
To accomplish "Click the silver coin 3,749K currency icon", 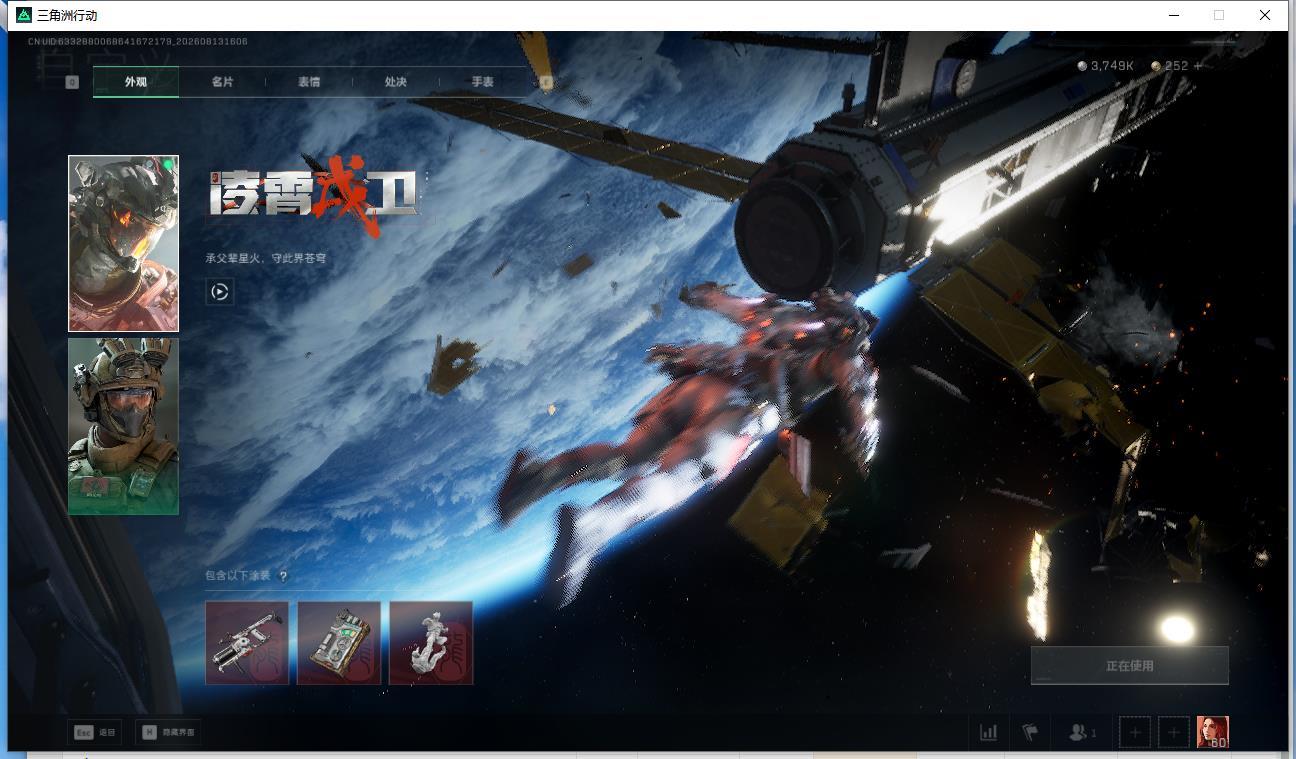I will pyautogui.click(x=1081, y=66).
